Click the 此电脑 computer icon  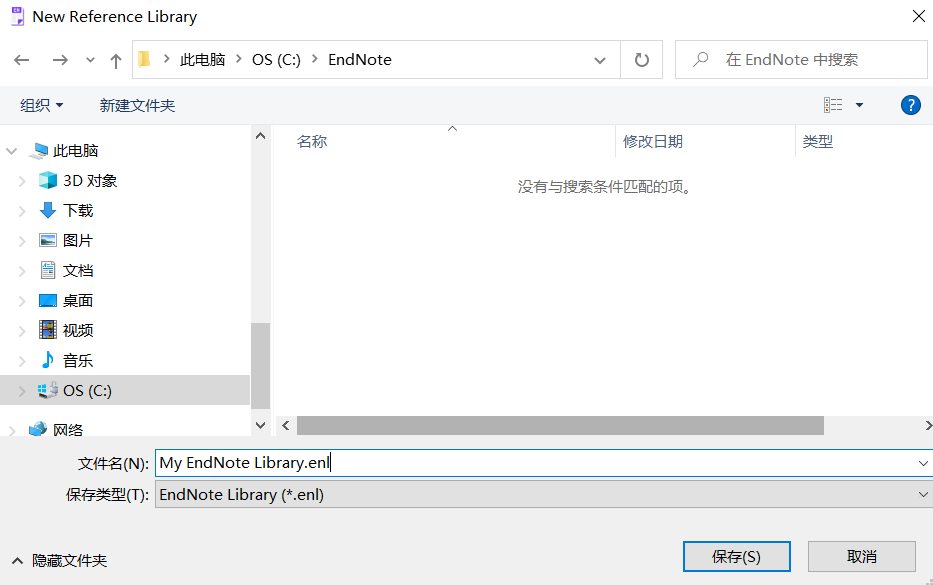click(38, 151)
